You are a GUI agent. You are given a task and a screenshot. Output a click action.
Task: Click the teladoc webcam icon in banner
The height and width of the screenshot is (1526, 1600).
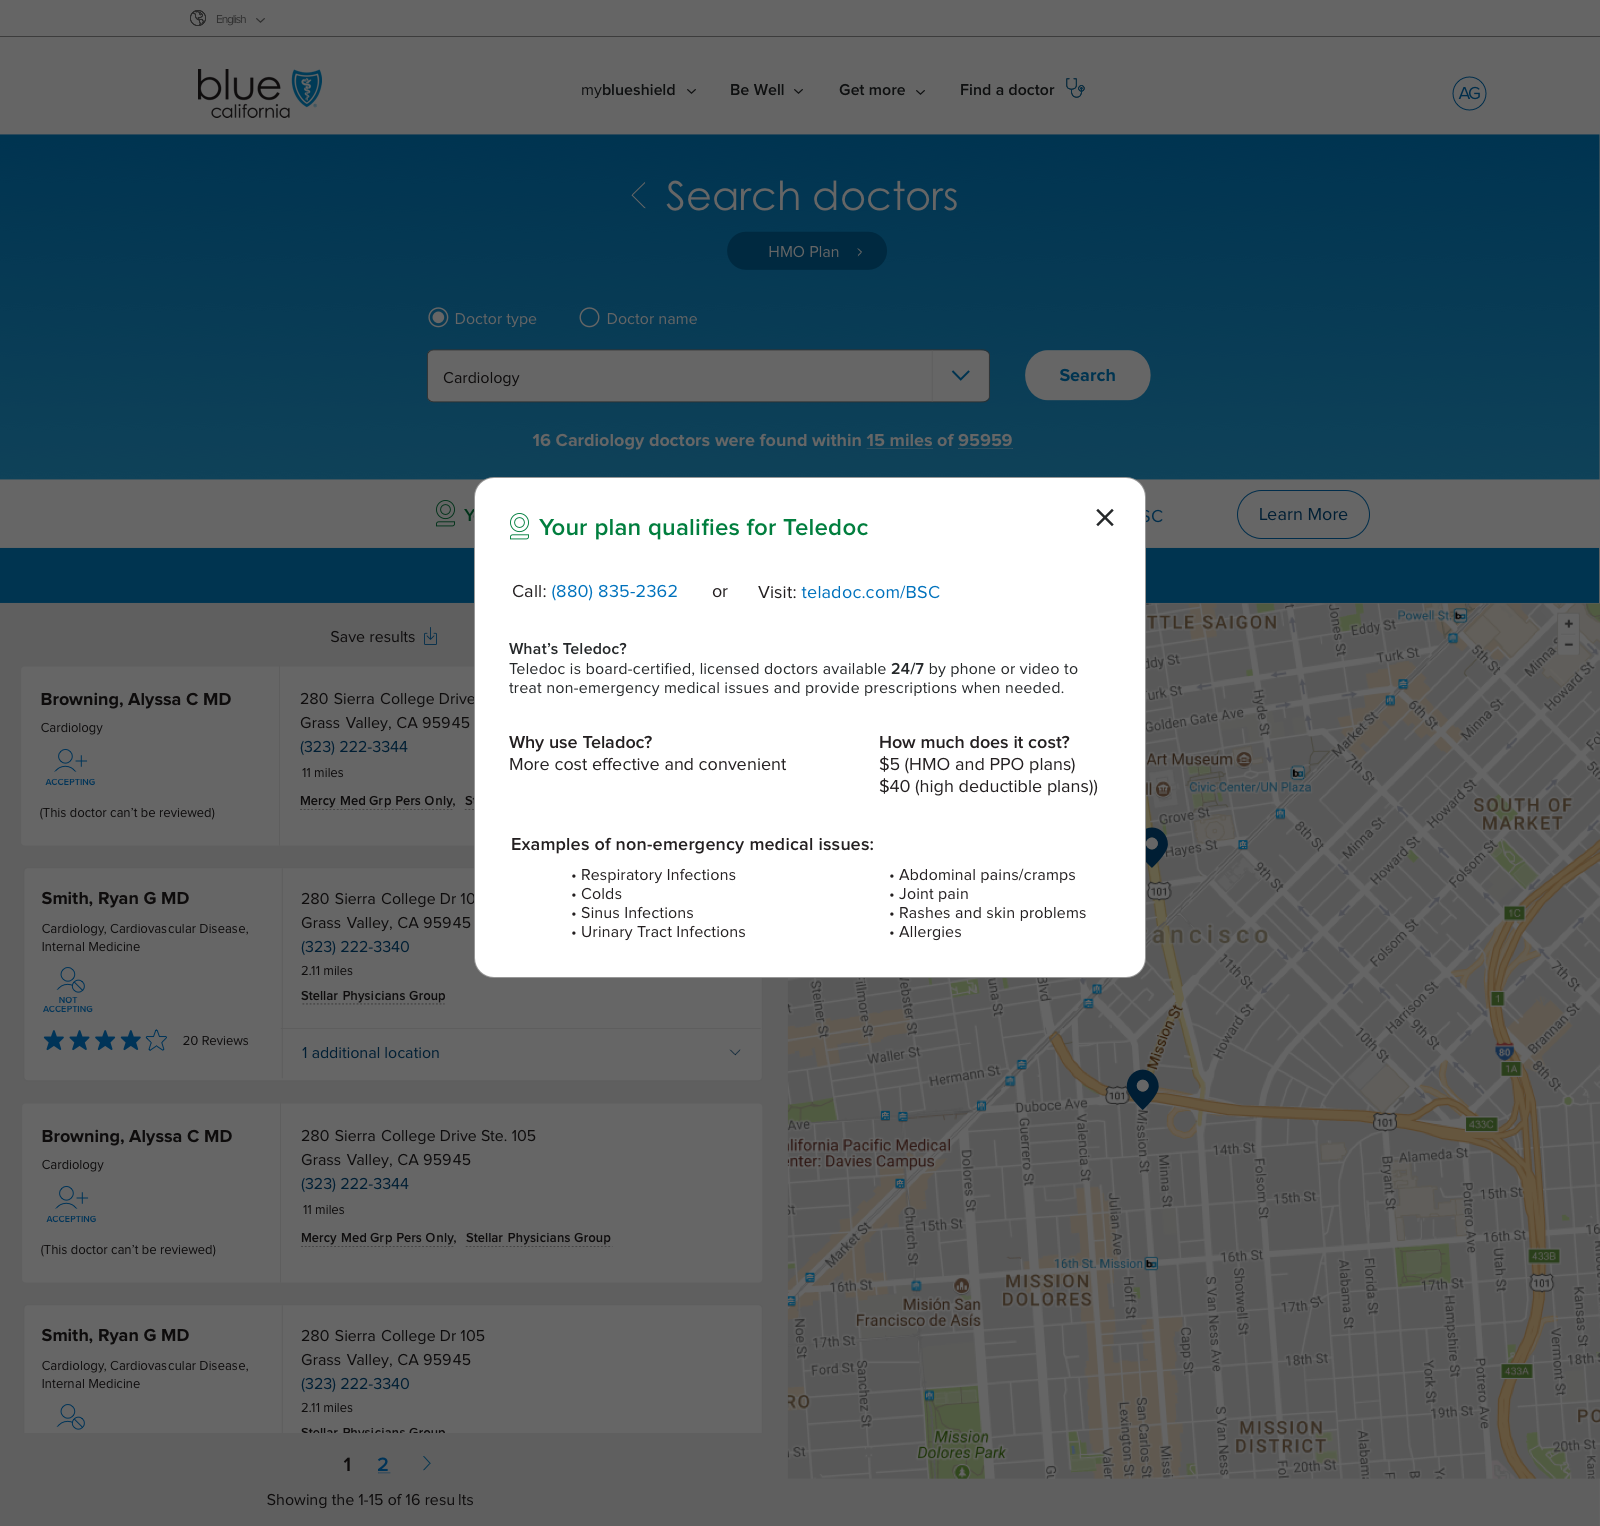coord(446,514)
